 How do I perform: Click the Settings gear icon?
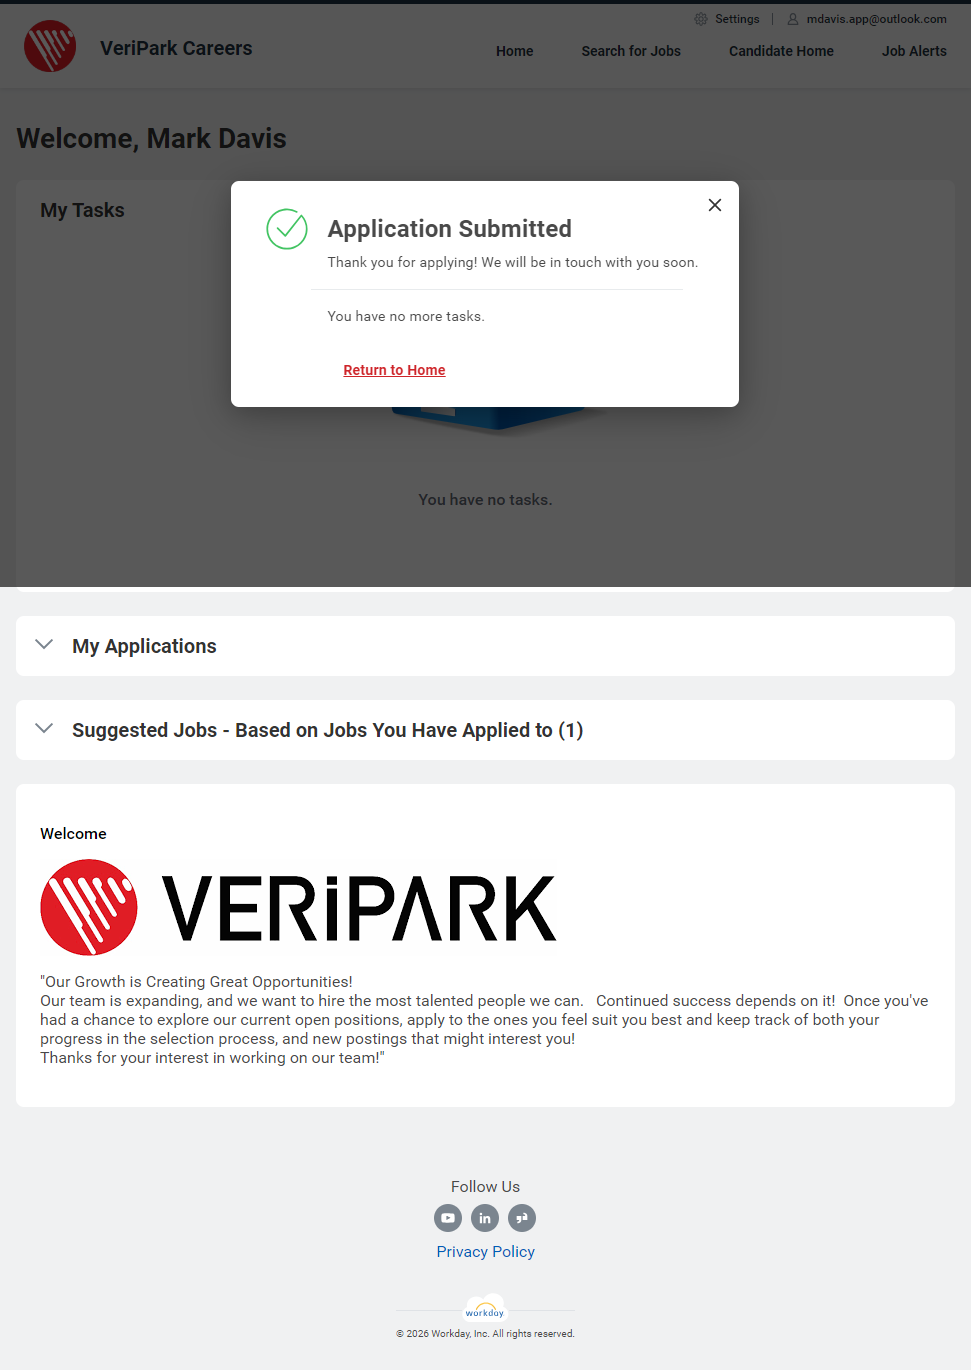[x=701, y=19]
